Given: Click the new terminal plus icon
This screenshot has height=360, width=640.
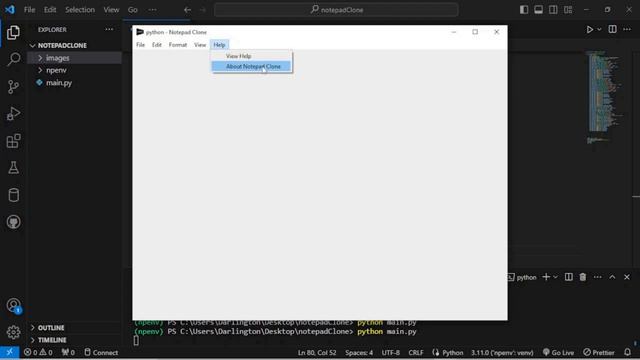Looking at the screenshot, I should [546, 277].
